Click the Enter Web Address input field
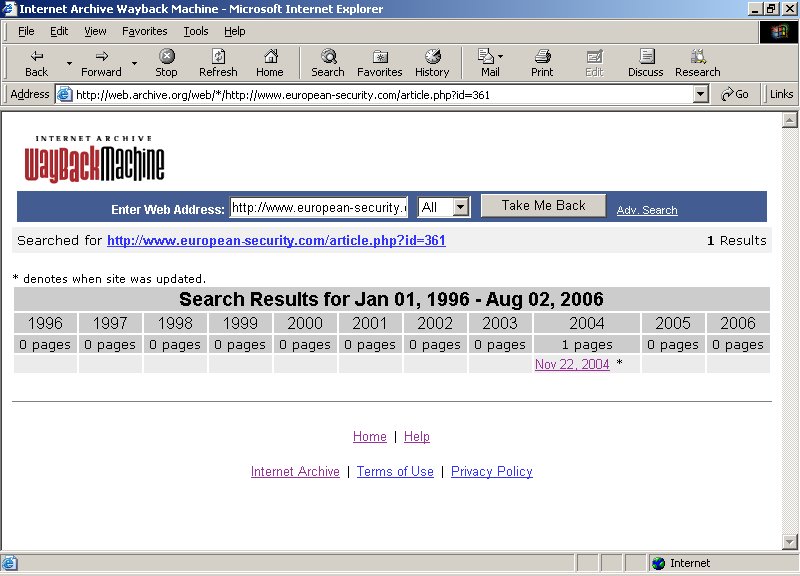The width and height of the screenshot is (800, 576). pyautogui.click(x=318, y=207)
